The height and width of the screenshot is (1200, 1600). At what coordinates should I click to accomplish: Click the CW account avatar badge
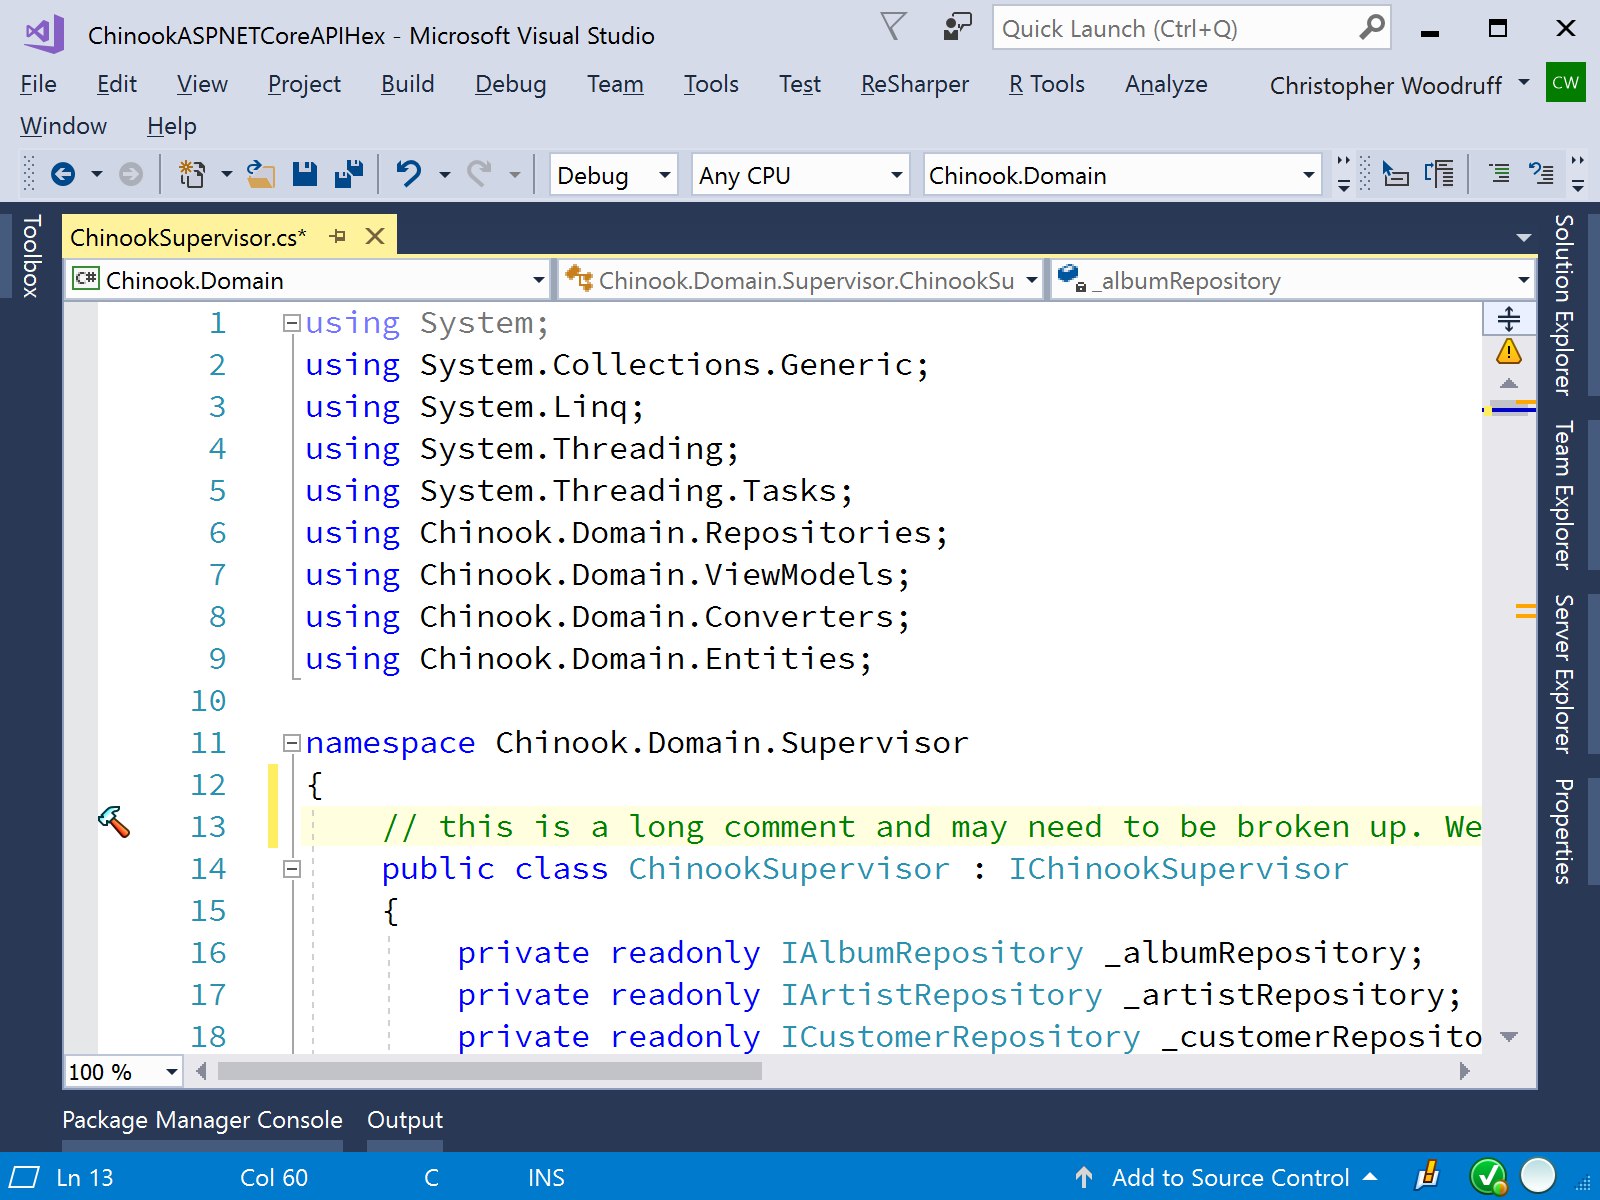pyautogui.click(x=1565, y=83)
